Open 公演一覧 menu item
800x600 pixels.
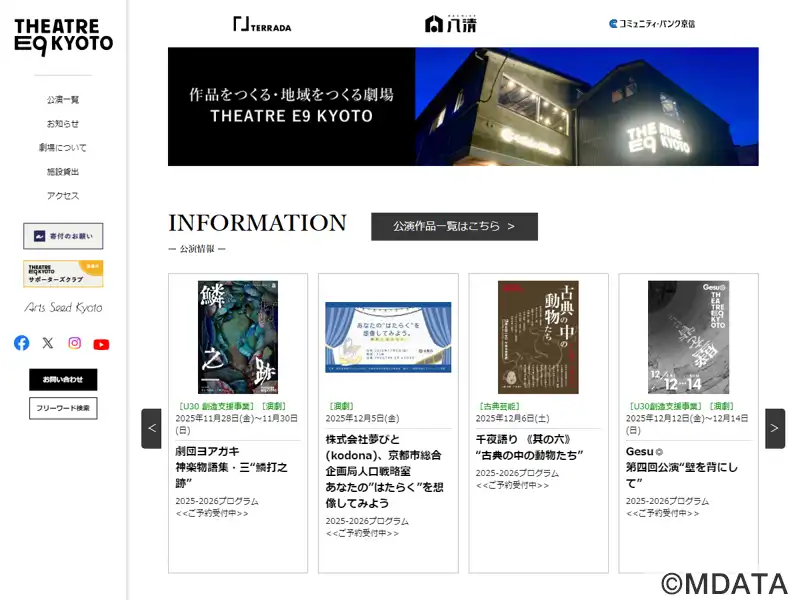[63, 99]
